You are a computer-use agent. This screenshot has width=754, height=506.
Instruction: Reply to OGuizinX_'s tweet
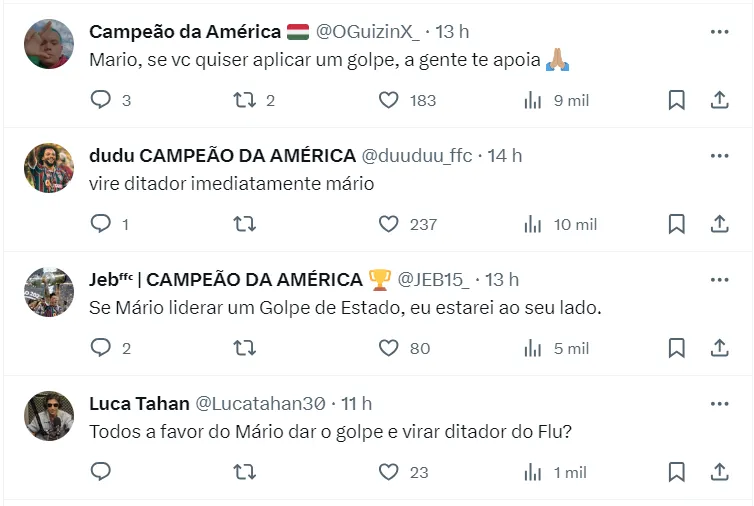(101, 100)
